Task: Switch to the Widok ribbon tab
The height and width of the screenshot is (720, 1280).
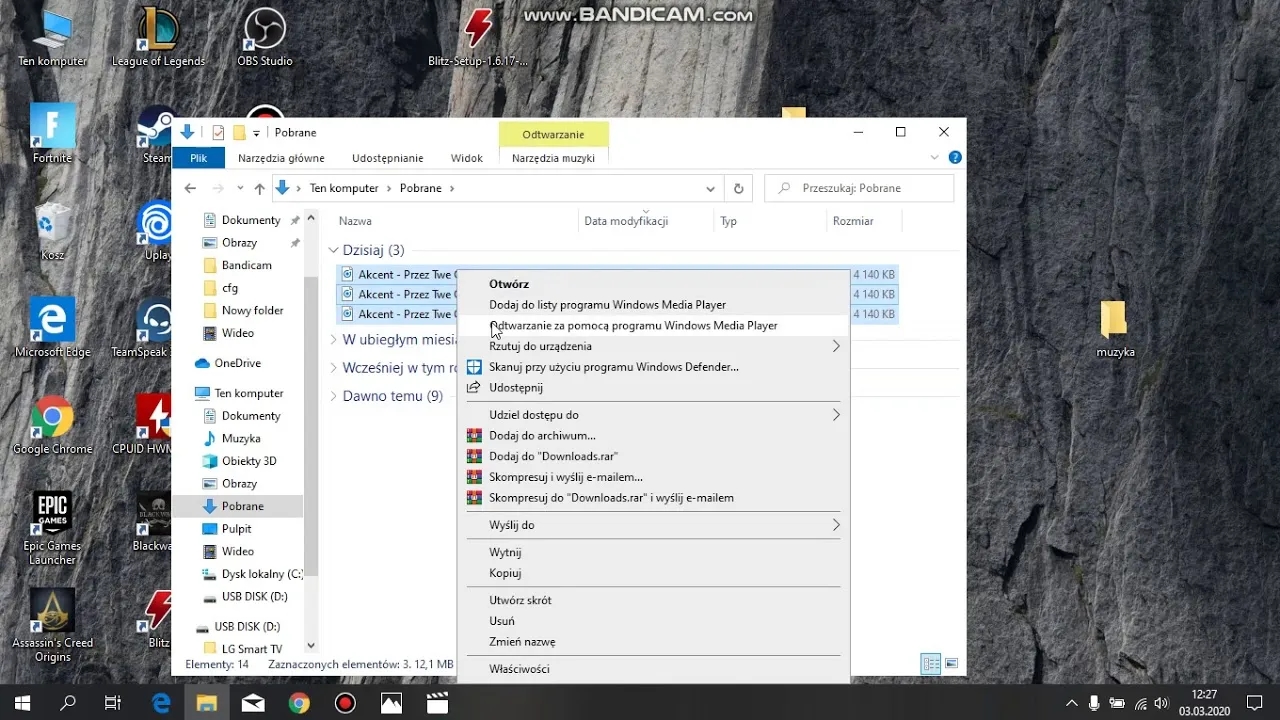Action: (466, 157)
